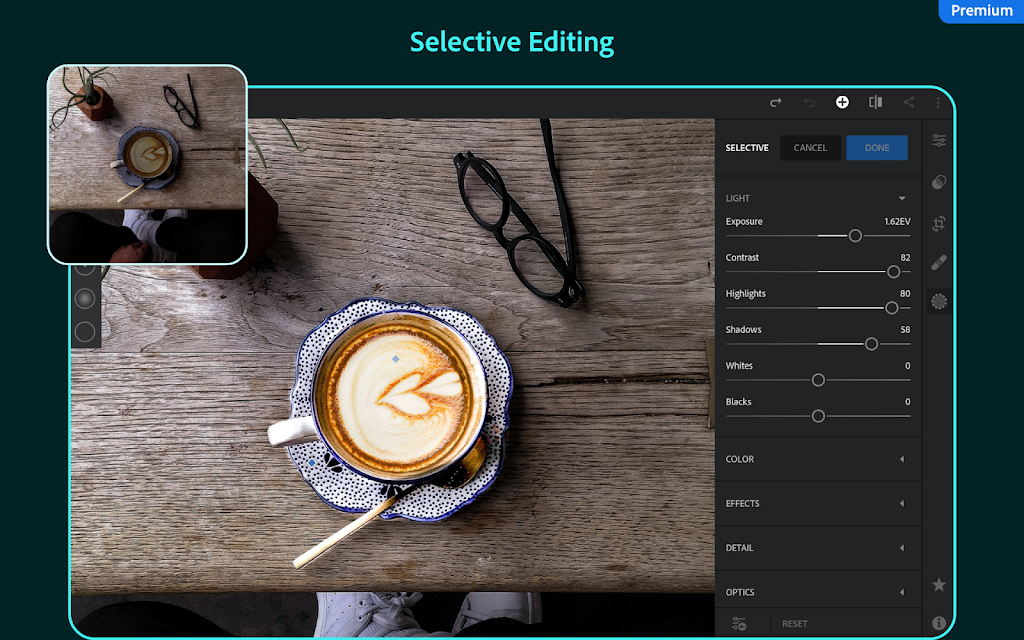Click the Whites slider handle
This screenshot has width=1024, height=640.
click(x=818, y=380)
